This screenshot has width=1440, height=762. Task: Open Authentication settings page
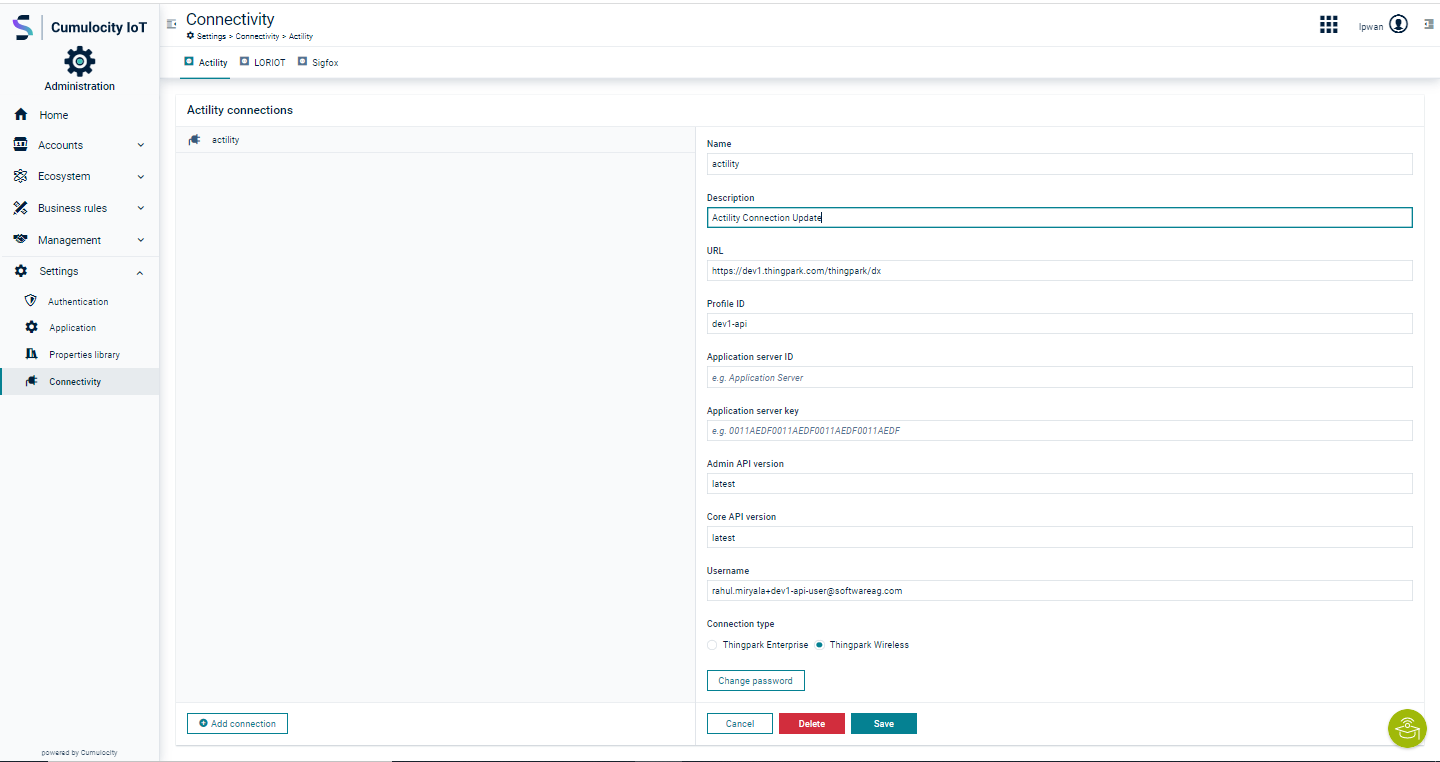(79, 301)
